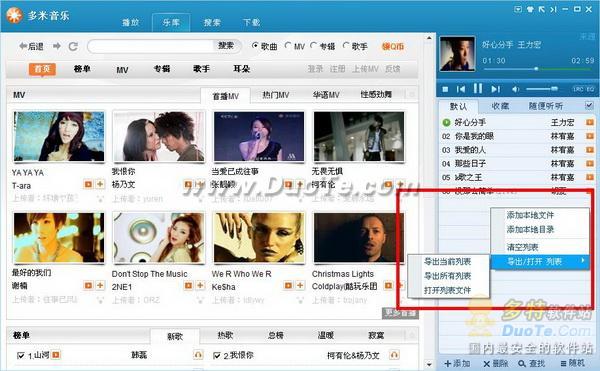Click scrollbar down arrow of library pane
This screenshot has width=600, height=371.
pos(429,364)
